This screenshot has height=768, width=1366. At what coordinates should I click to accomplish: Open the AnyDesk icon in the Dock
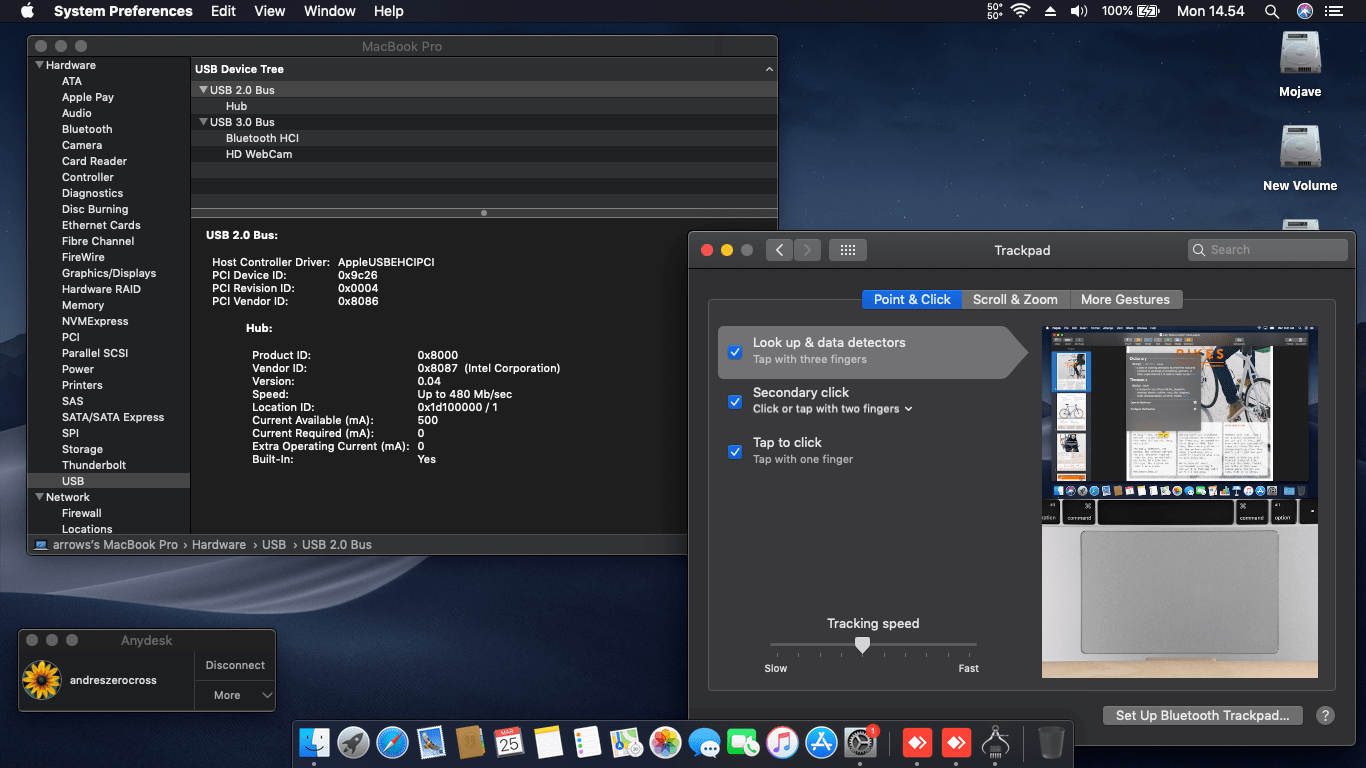(x=917, y=743)
